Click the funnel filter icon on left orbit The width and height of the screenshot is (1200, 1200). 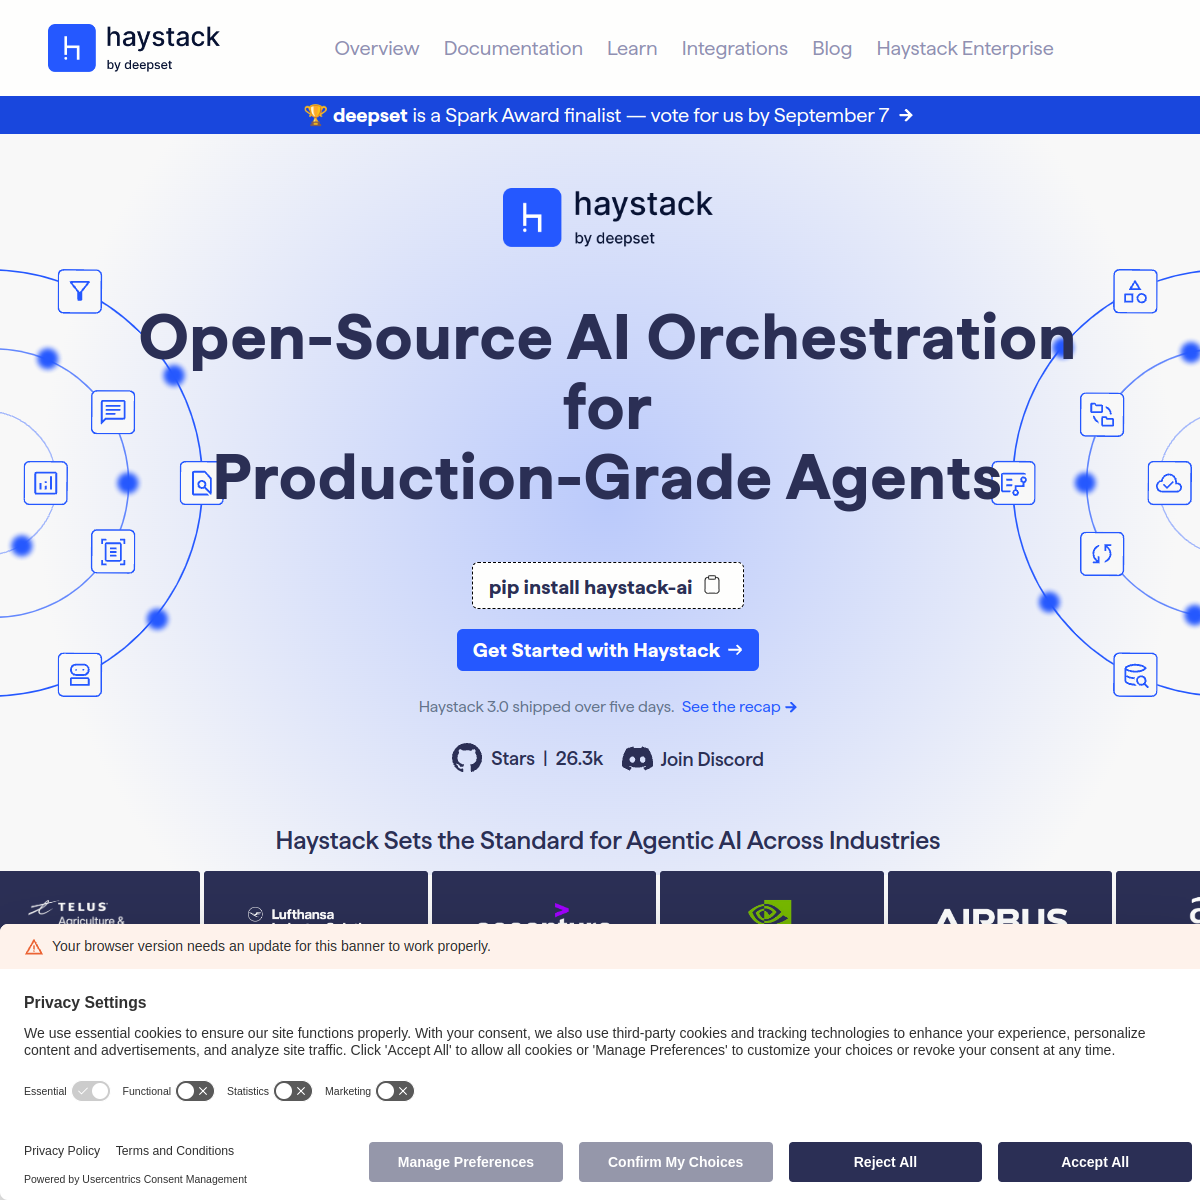(x=80, y=291)
